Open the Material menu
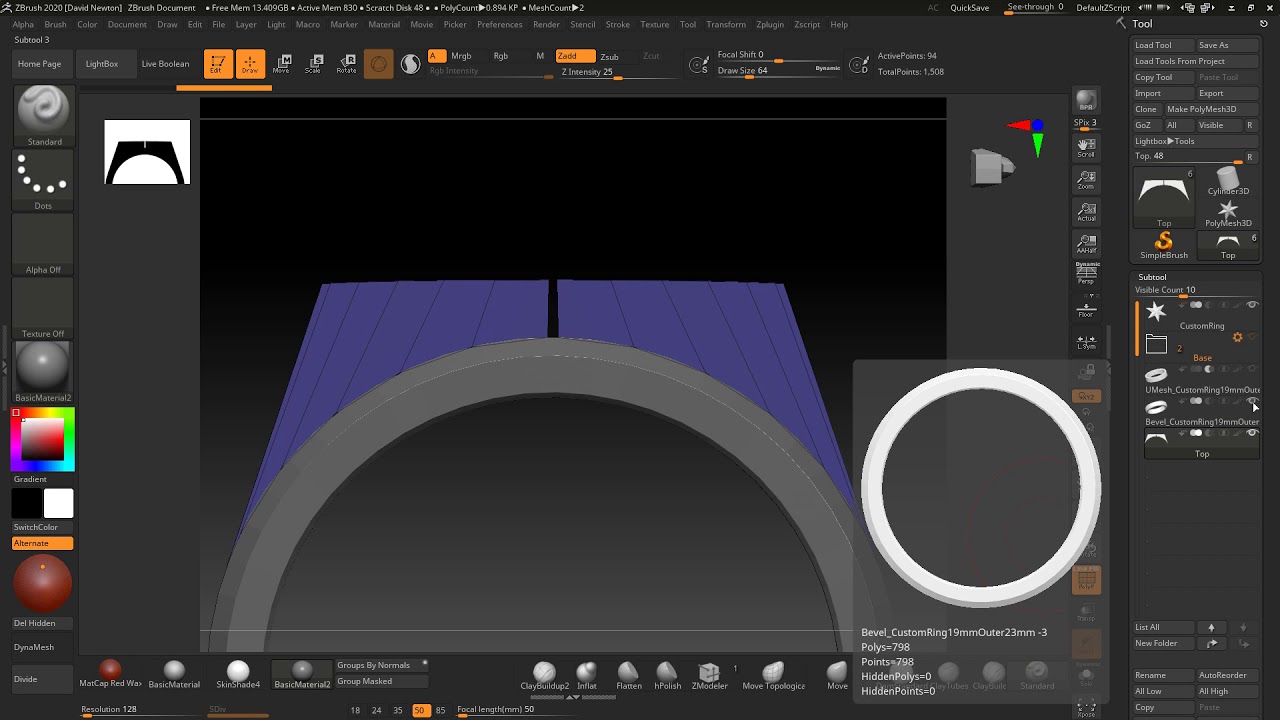Viewport: 1280px width, 720px height. (x=384, y=24)
